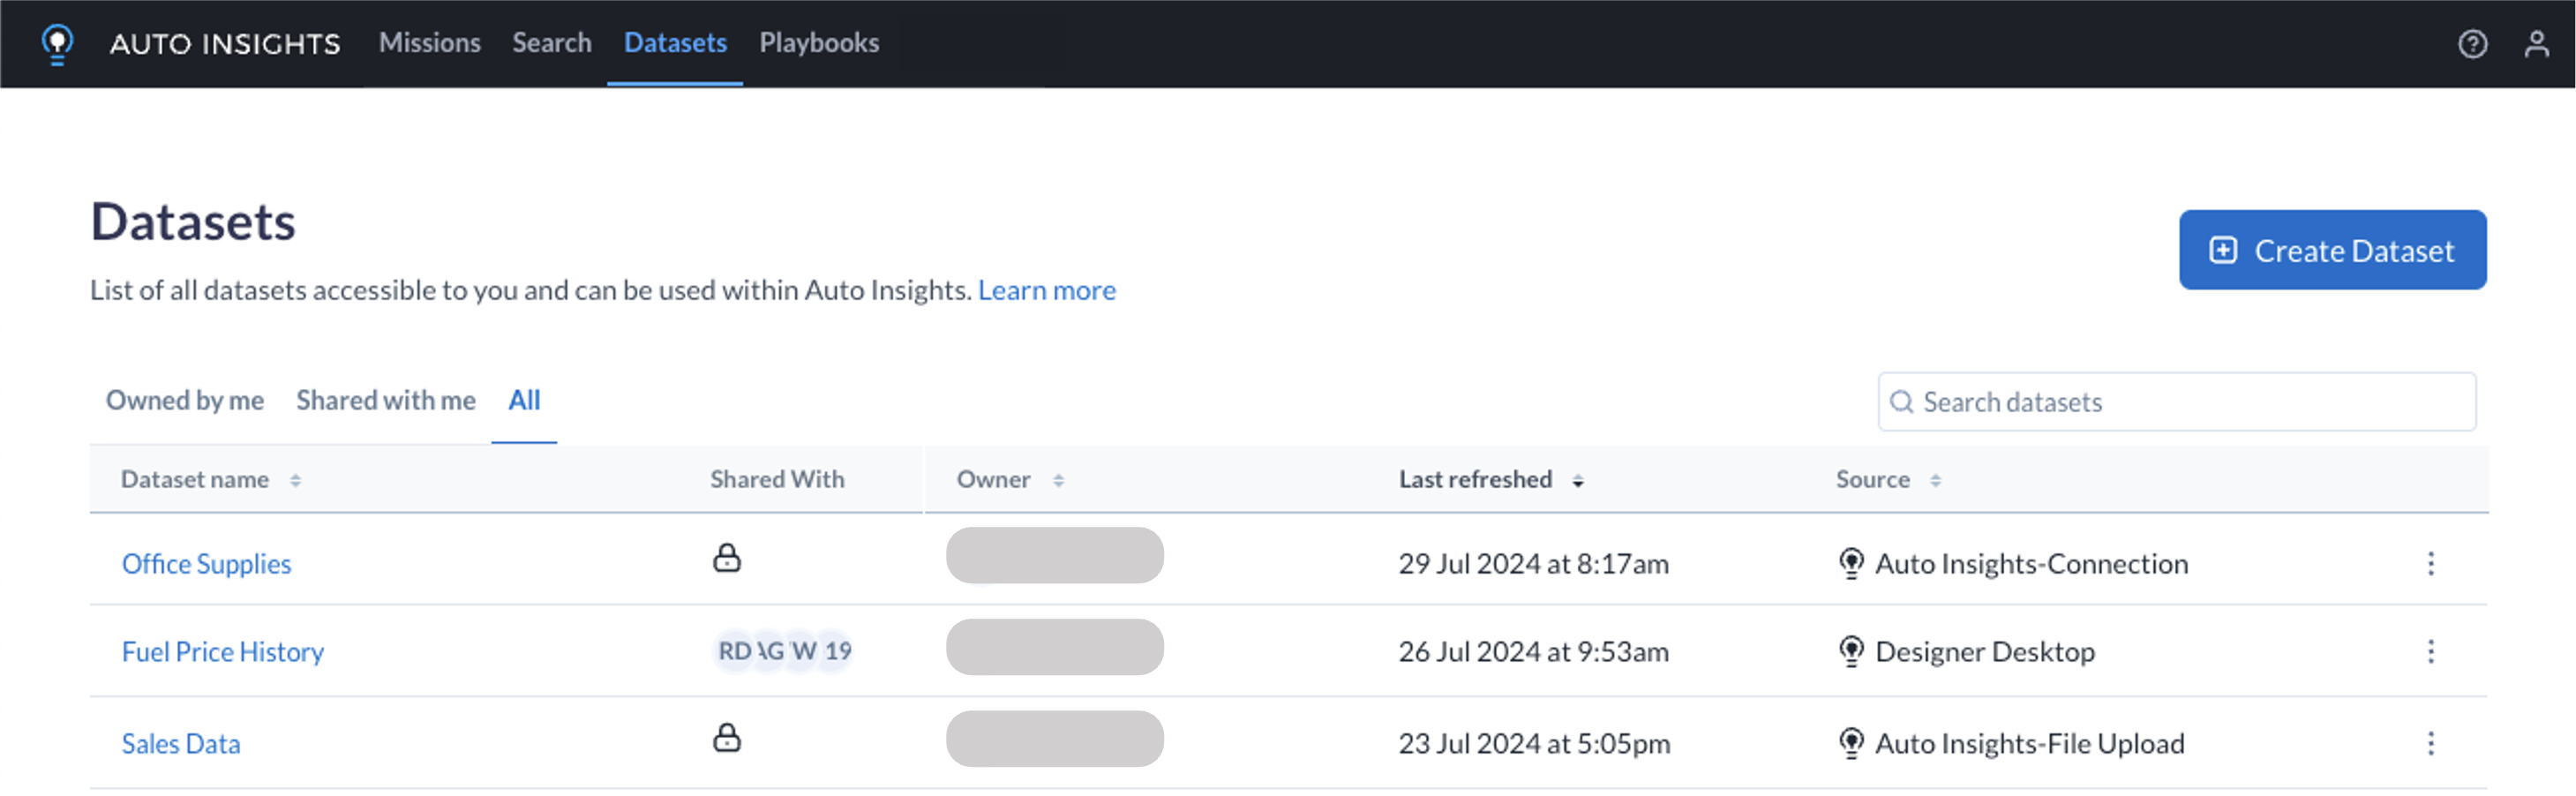
Task: Click the Create Dataset button
Action: [2332, 250]
